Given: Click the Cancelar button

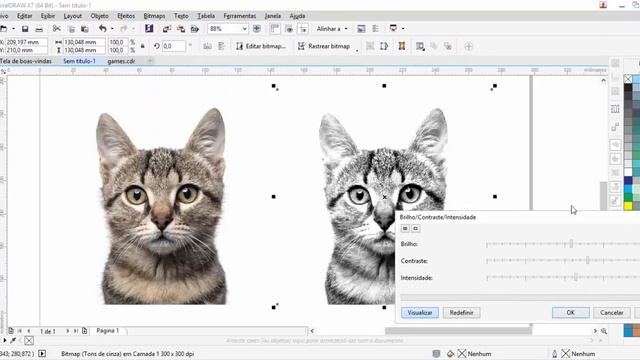Looking at the screenshot, I should point(611,313).
